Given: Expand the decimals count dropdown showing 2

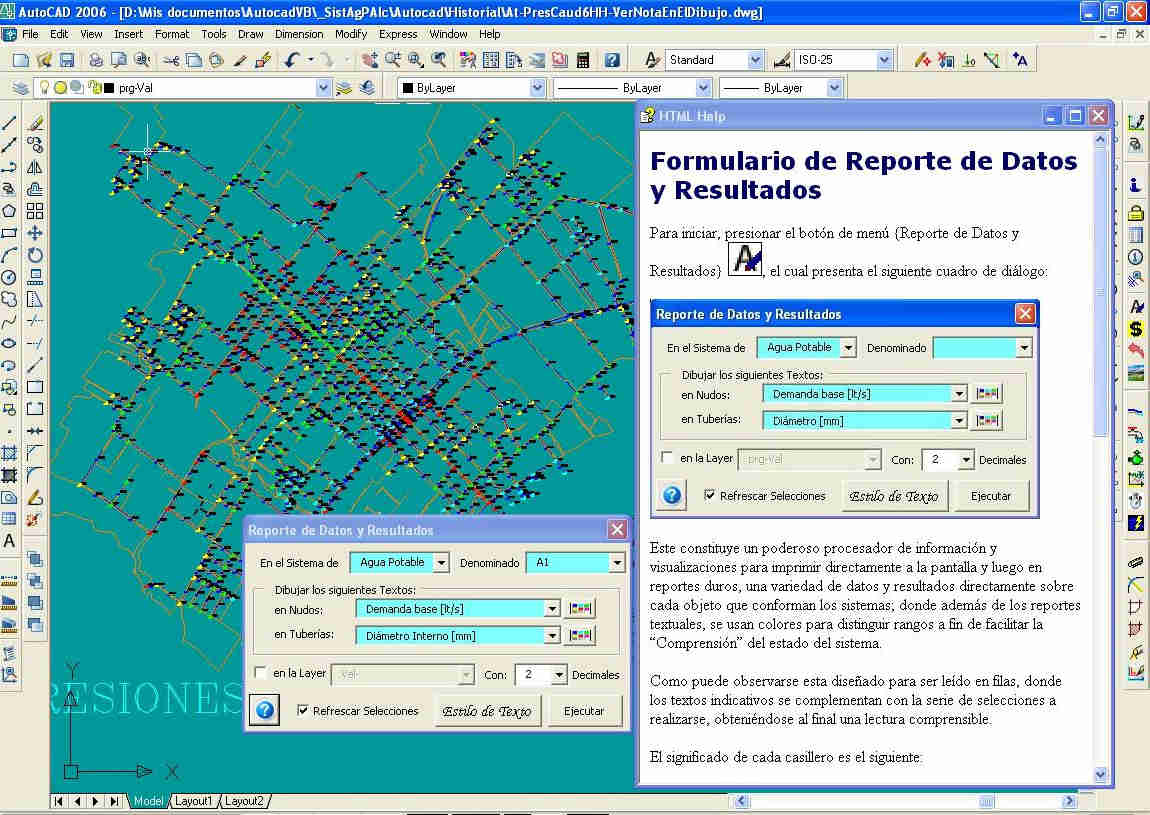Looking at the screenshot, I should (558, 675).
